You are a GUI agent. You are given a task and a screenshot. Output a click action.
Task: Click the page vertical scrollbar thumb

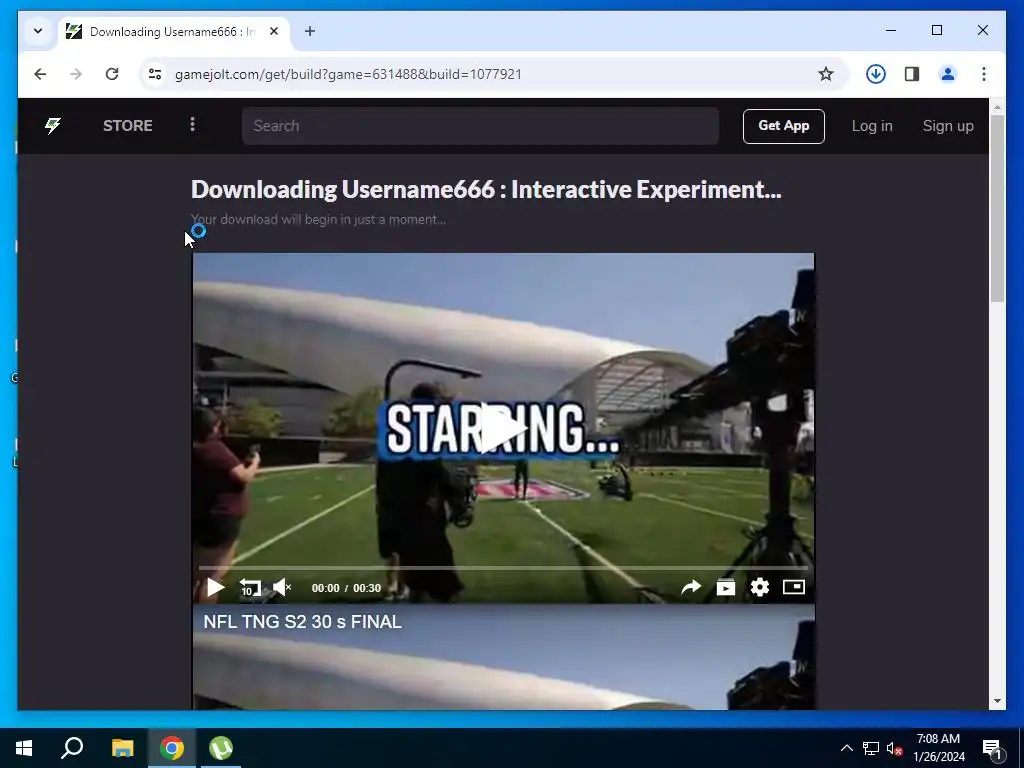997,208
